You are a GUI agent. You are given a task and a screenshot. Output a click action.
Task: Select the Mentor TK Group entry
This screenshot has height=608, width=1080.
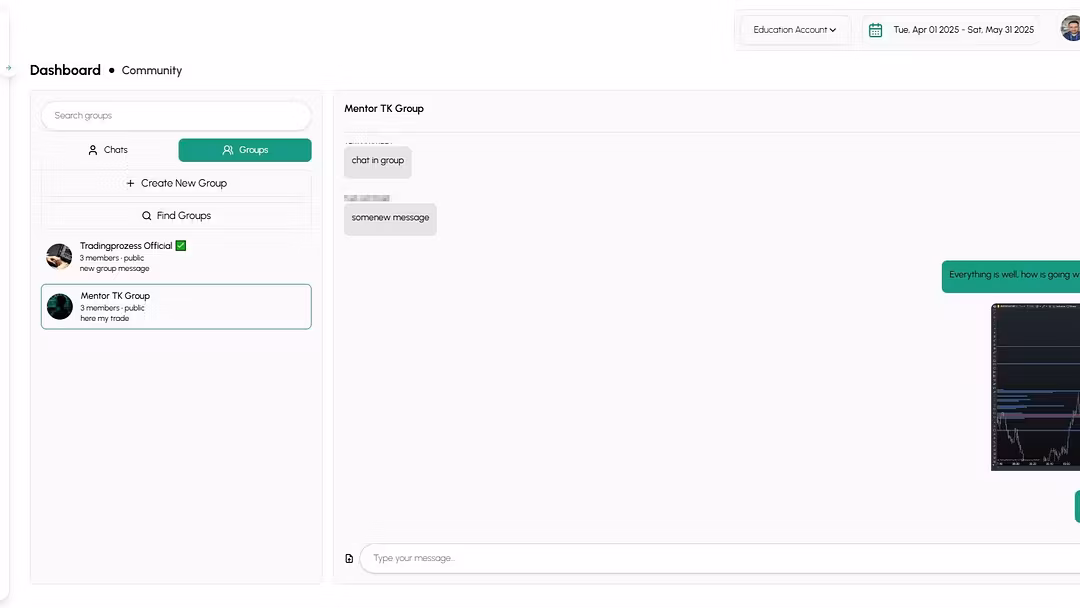pos(176,306)
